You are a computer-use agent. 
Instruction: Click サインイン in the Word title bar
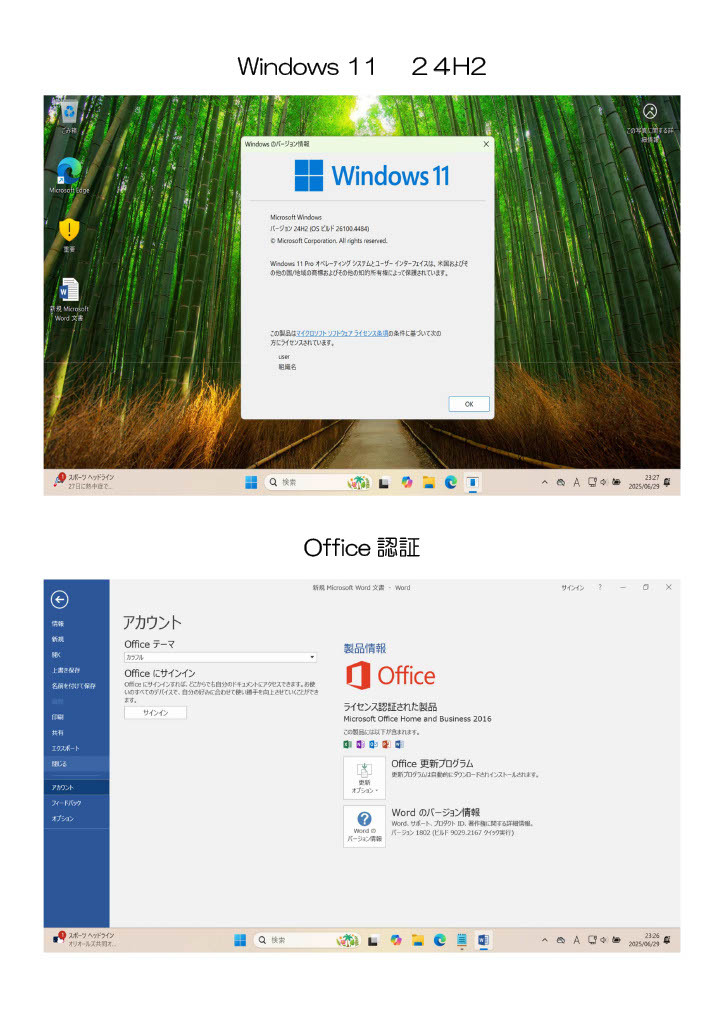(573, 588)
